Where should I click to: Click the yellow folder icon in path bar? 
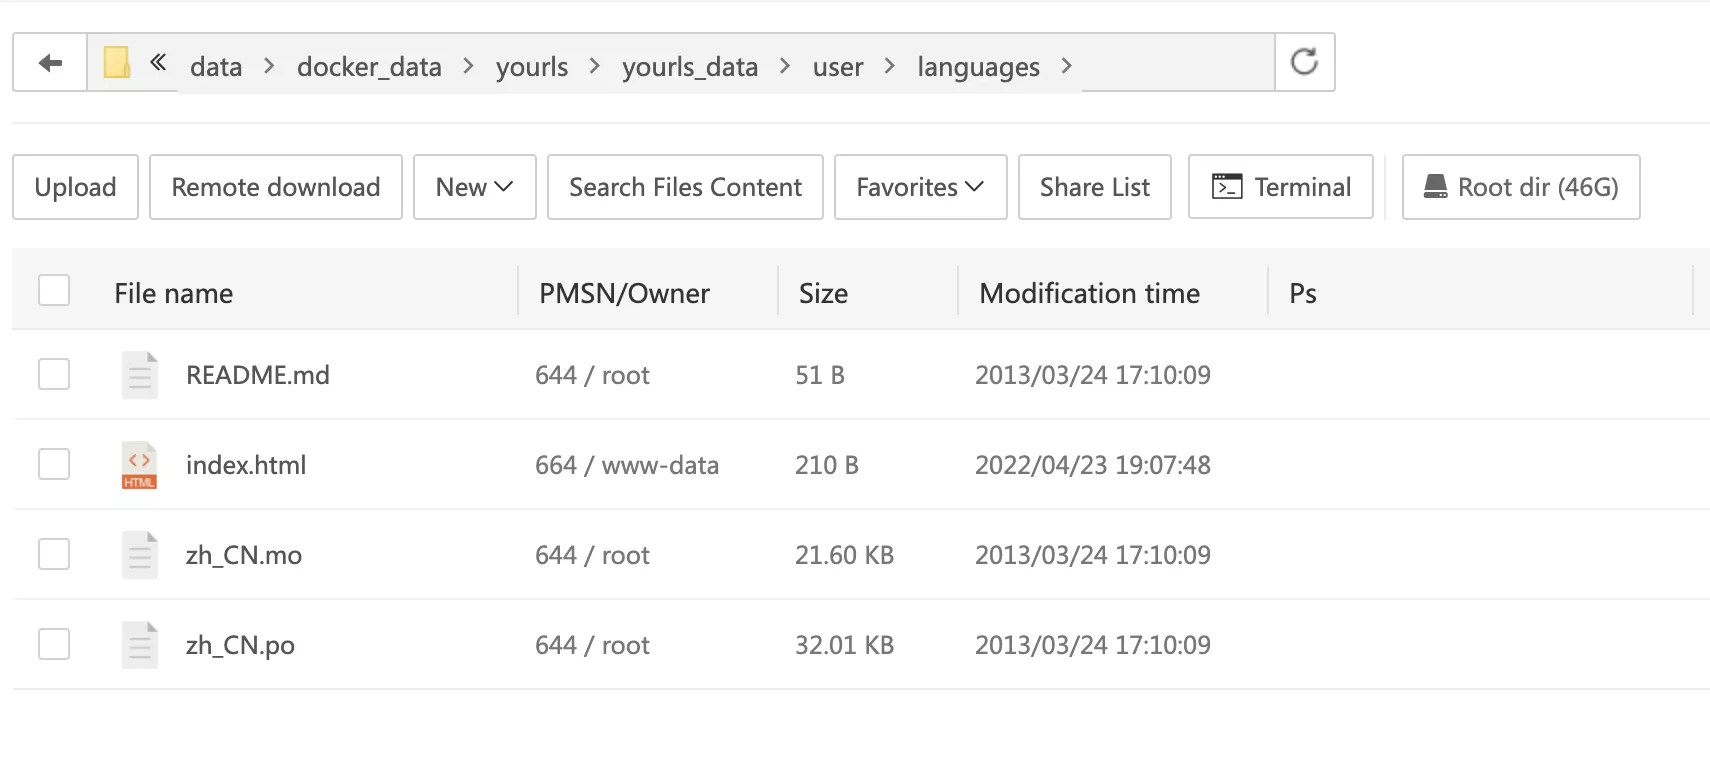(117, 63)
